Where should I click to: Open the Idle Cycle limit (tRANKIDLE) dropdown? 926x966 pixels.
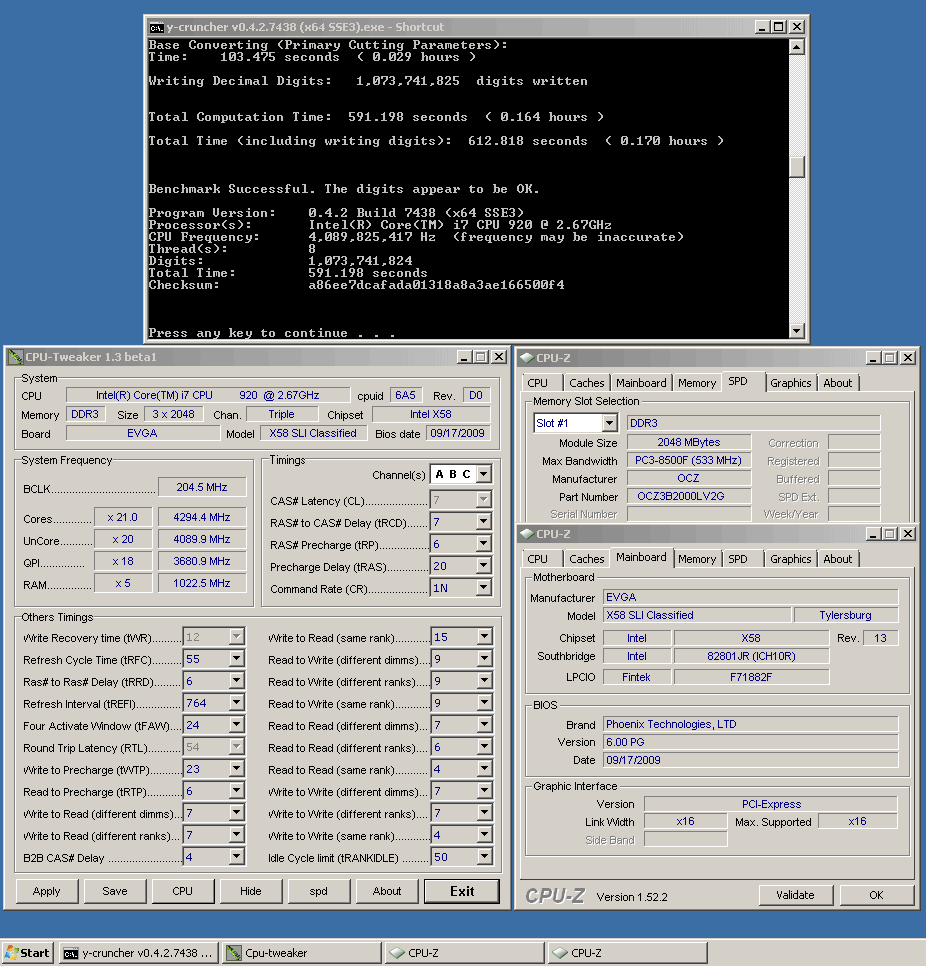(484, 857)
